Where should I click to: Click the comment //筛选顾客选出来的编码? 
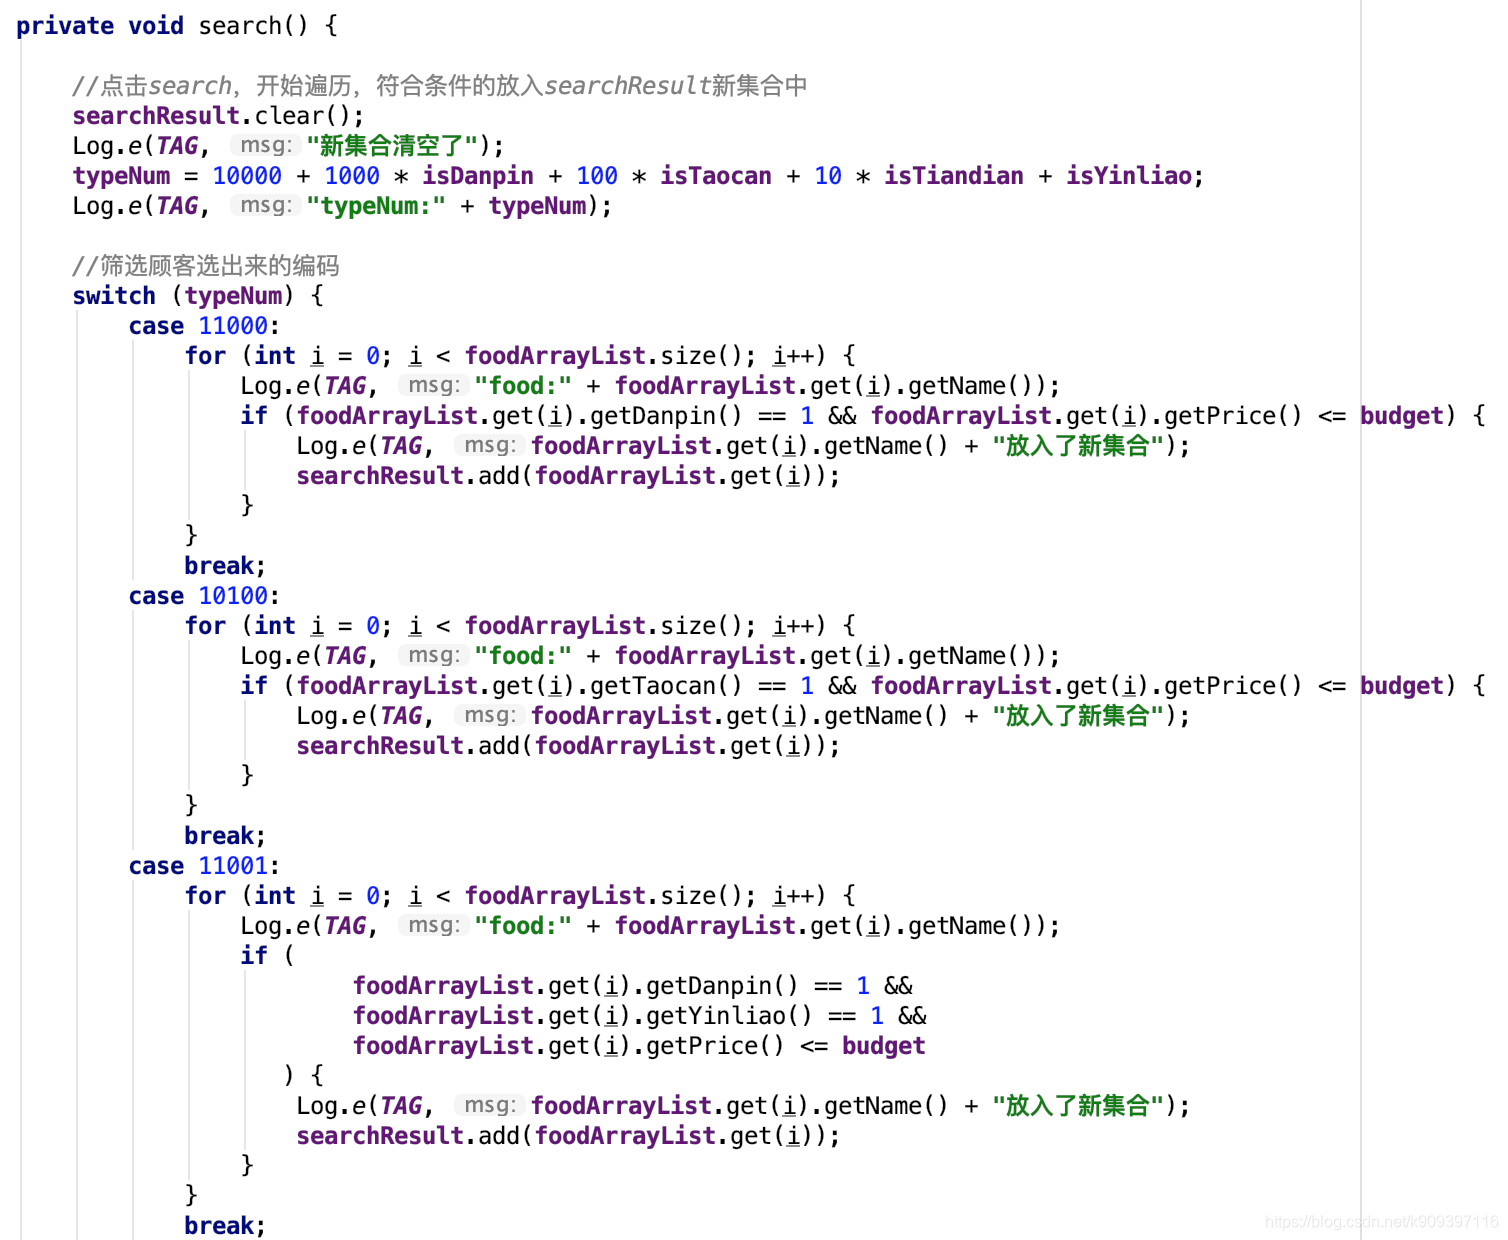click(206, 266)
